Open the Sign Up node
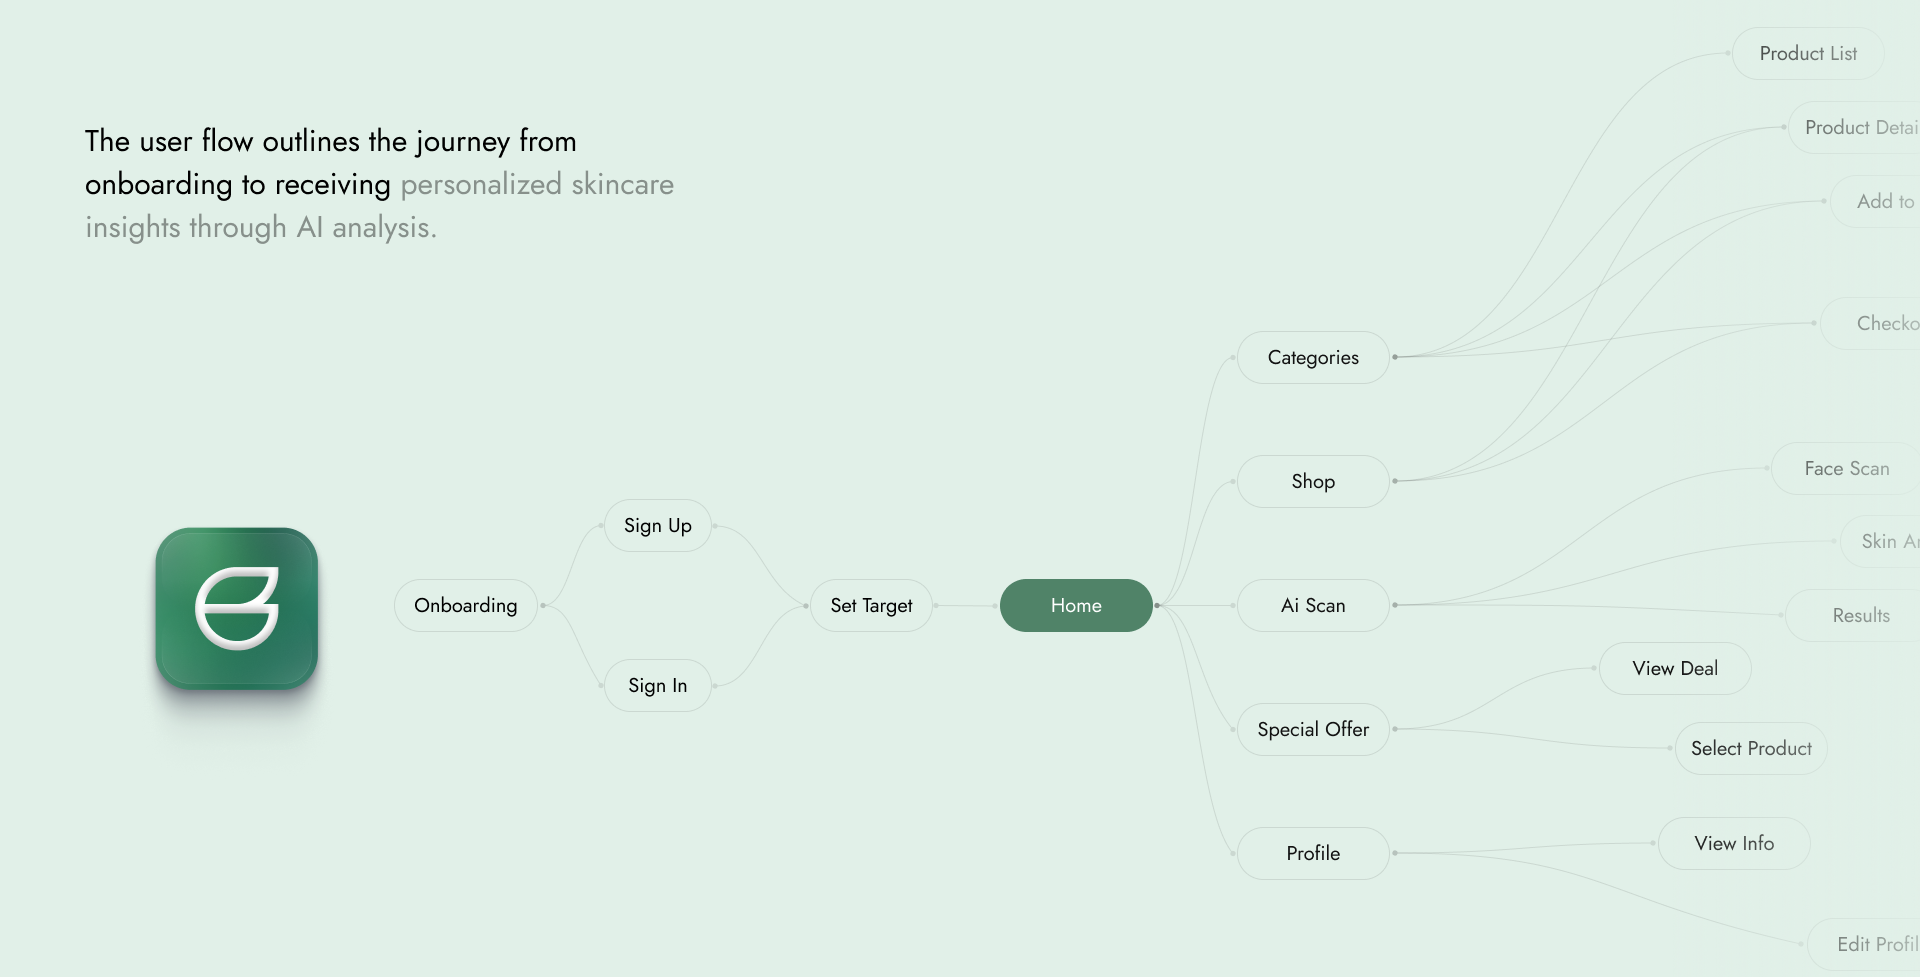The height and width of the screenshot is (977, 1920). 658,525
